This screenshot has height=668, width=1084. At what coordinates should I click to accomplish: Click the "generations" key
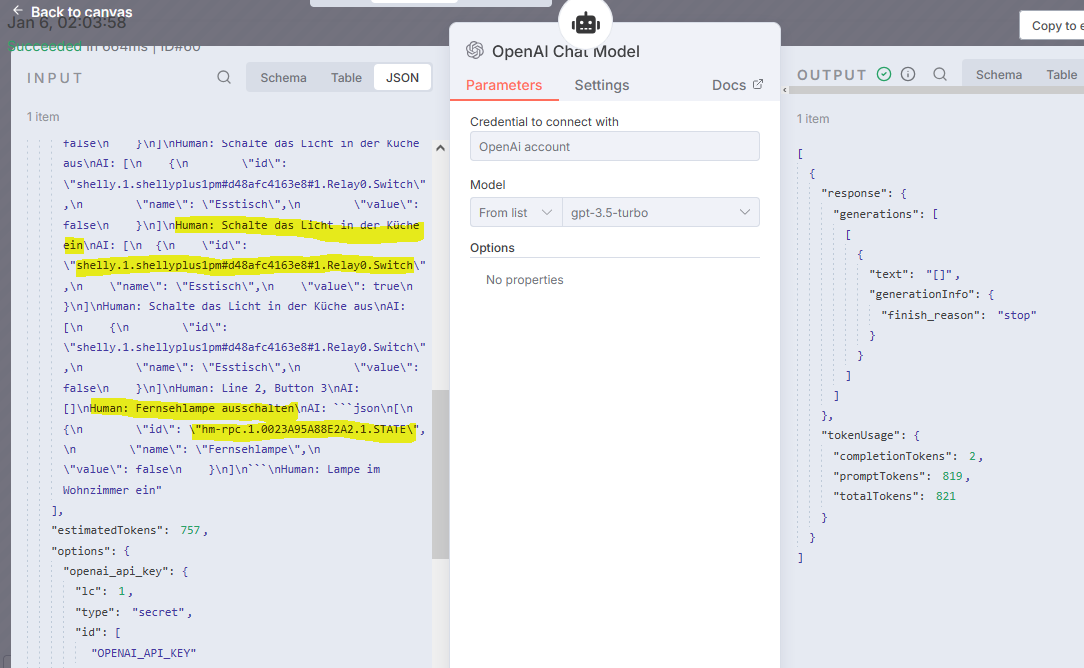click(878, 214)
